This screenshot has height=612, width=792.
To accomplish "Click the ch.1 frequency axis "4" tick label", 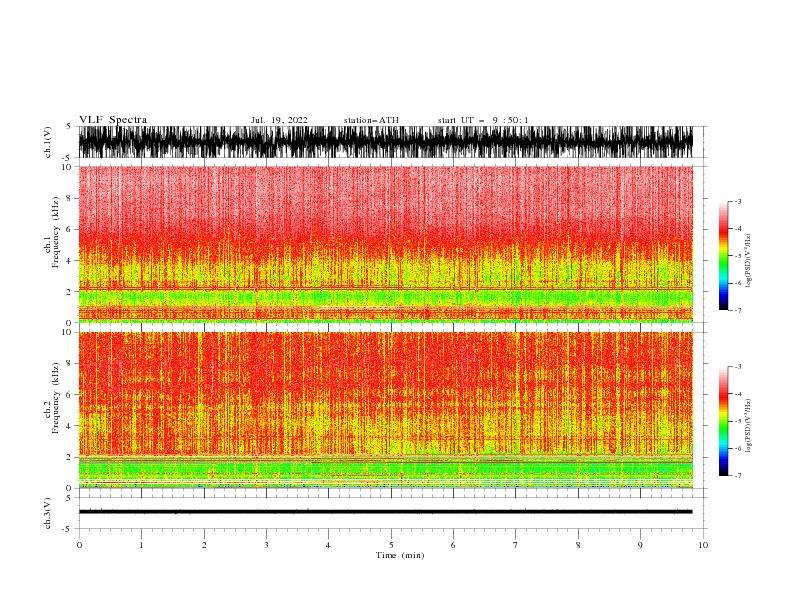I will tap(69, 261).
